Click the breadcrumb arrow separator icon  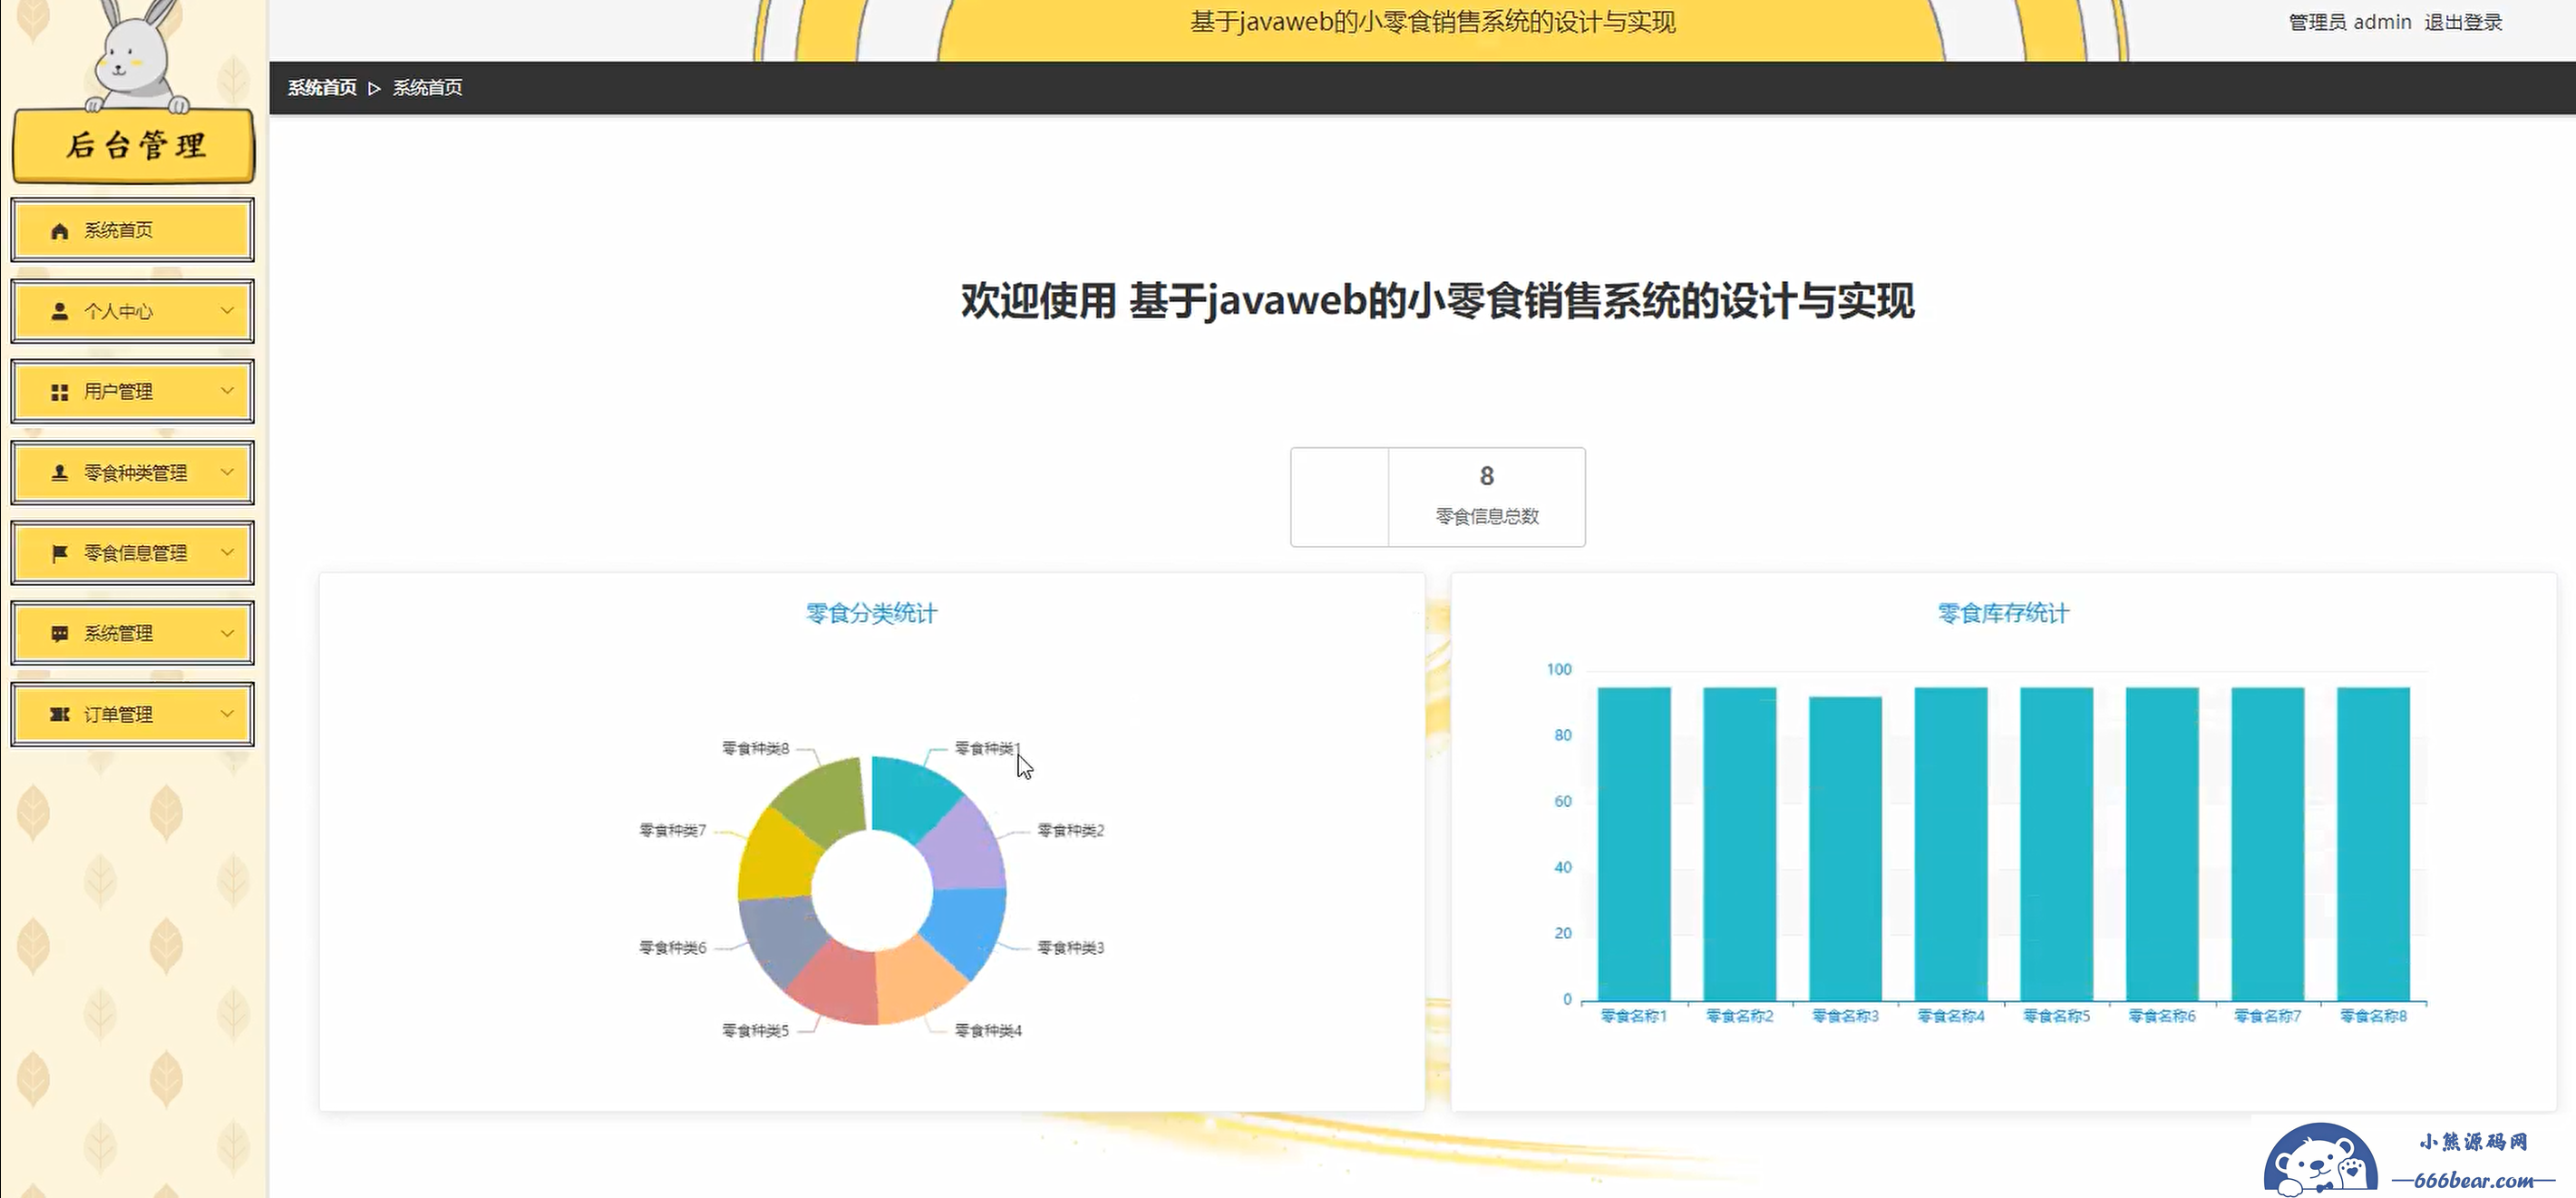[x=374, y=88]
